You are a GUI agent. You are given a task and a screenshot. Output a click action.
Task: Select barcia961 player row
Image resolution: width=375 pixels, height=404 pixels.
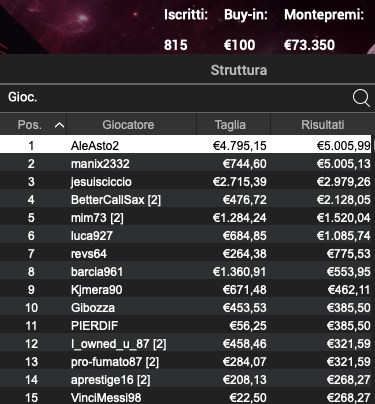185,272
